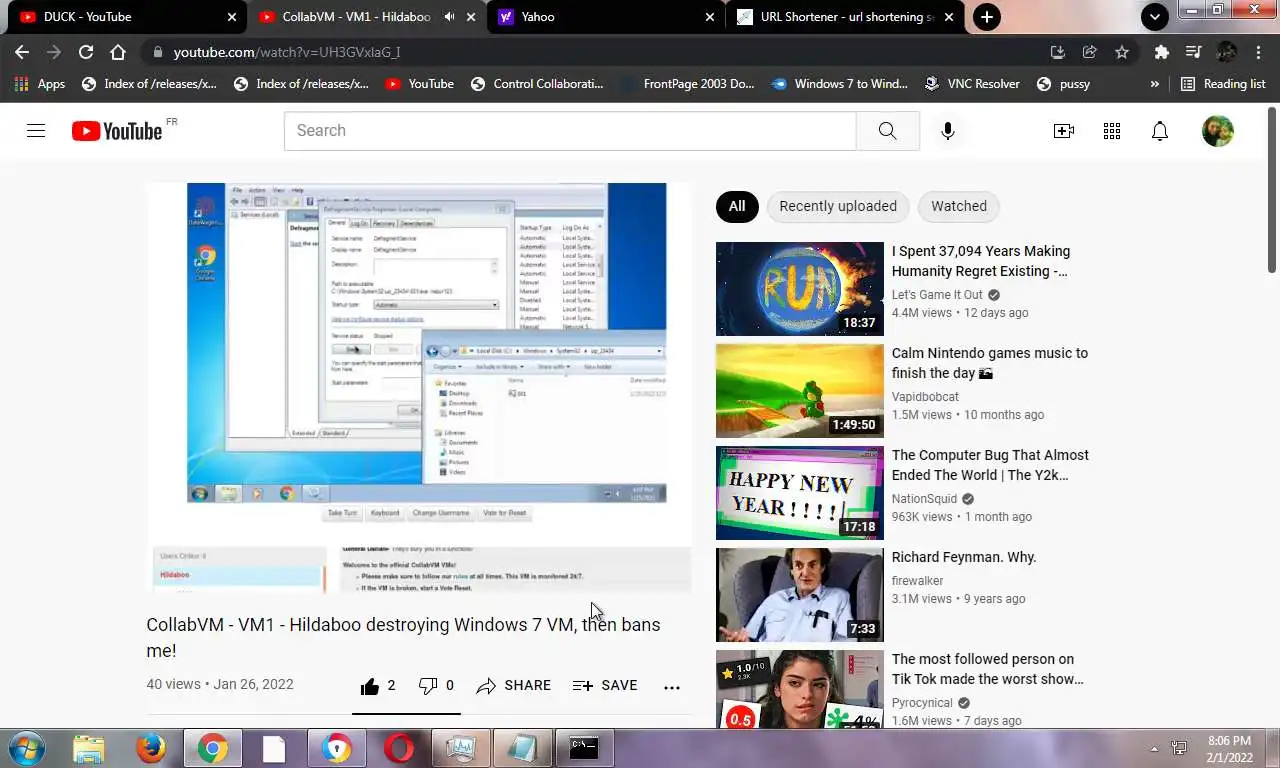Reload the page
This screenshot has height=768, width=1280.
click(x=86, y=52)
